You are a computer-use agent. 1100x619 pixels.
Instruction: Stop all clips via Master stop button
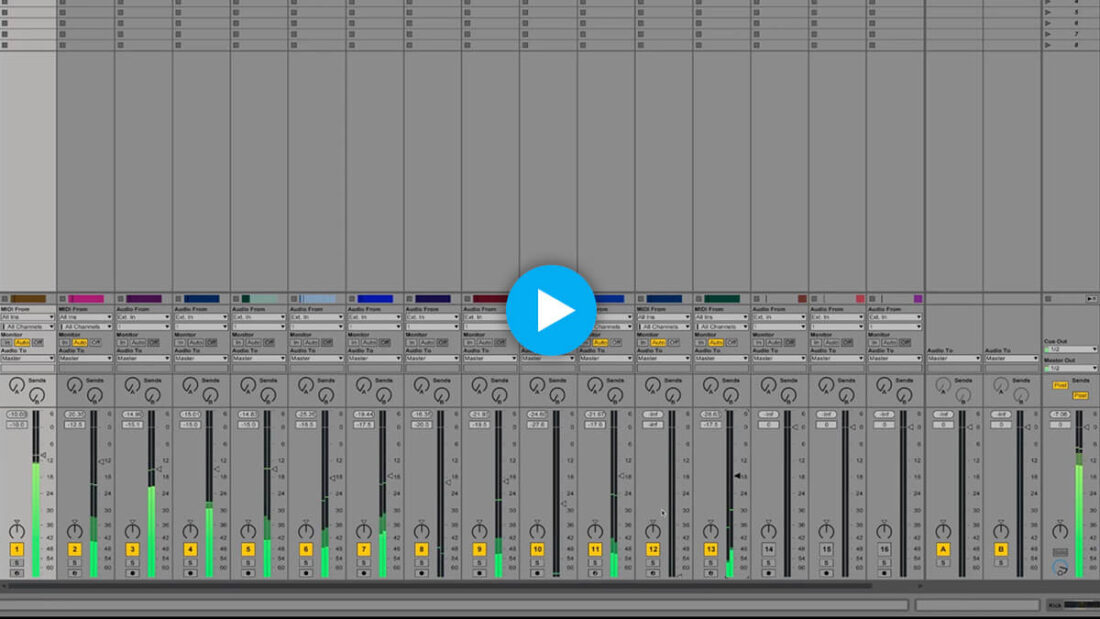tap(1048, 299)
